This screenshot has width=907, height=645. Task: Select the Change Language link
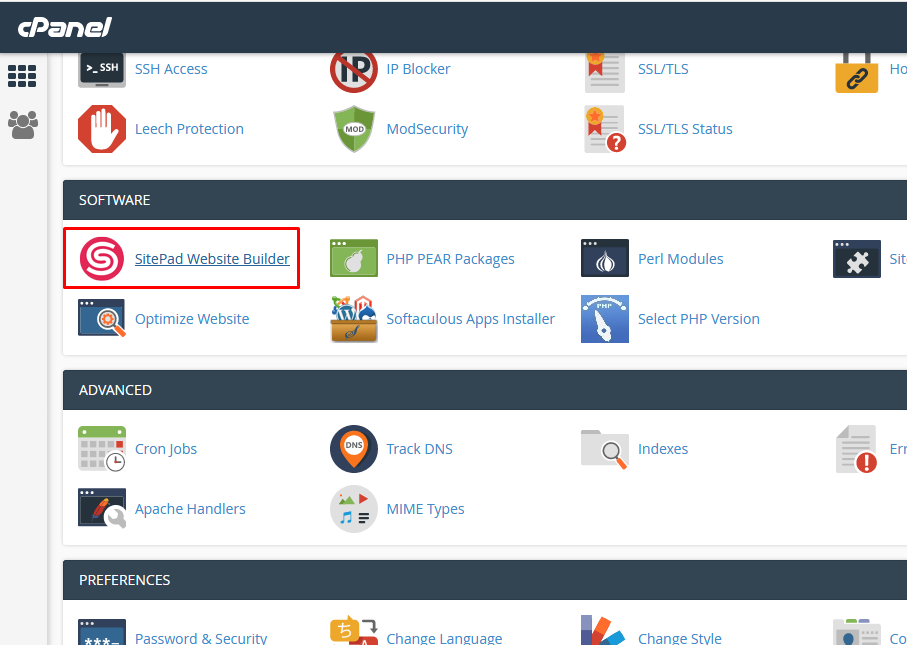[444, 638]
